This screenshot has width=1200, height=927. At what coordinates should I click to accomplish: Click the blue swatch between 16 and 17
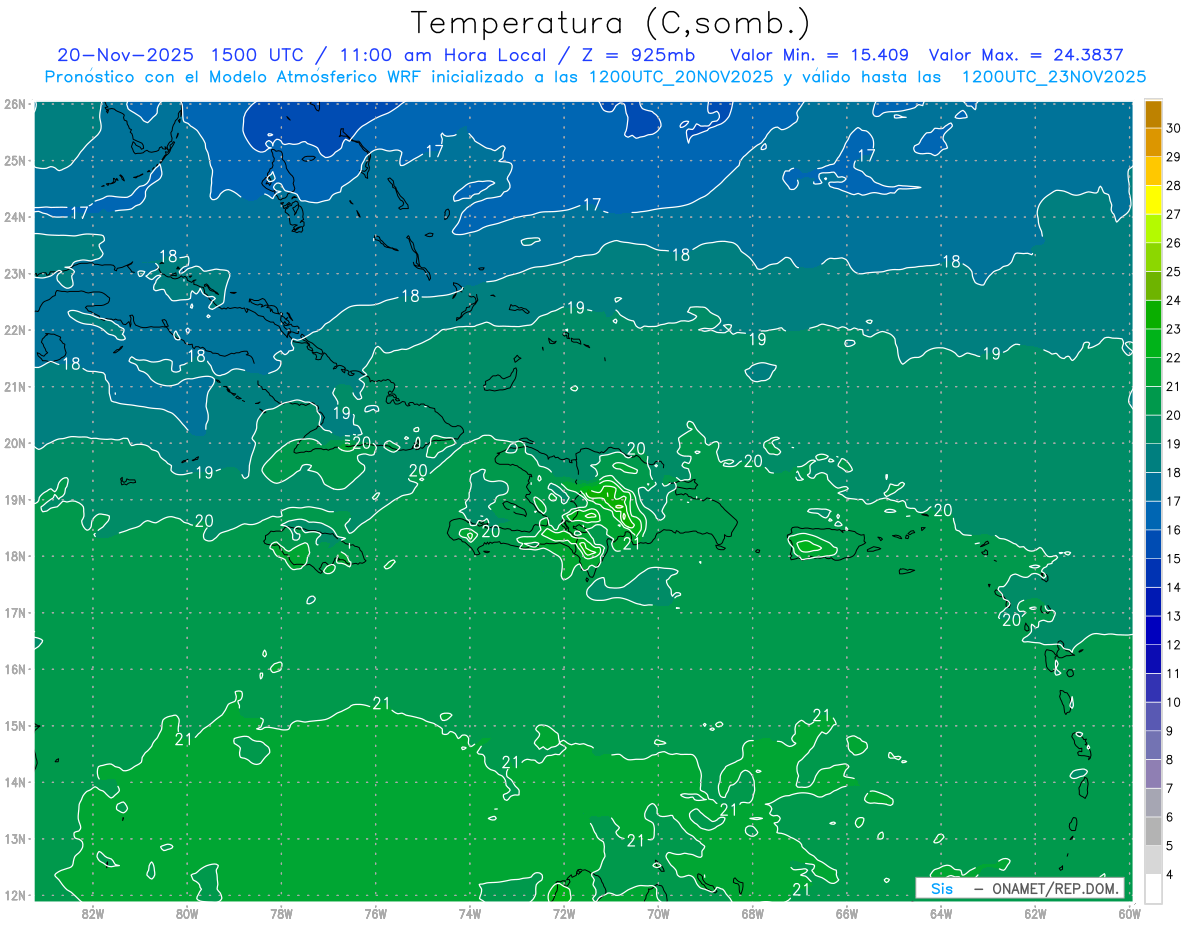[1153, 516]
